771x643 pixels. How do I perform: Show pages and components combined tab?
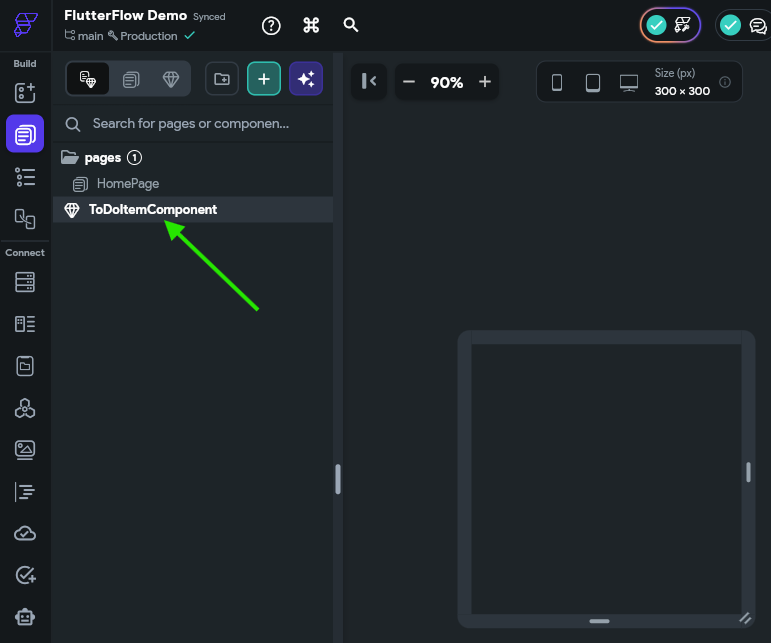click(88, 79)
